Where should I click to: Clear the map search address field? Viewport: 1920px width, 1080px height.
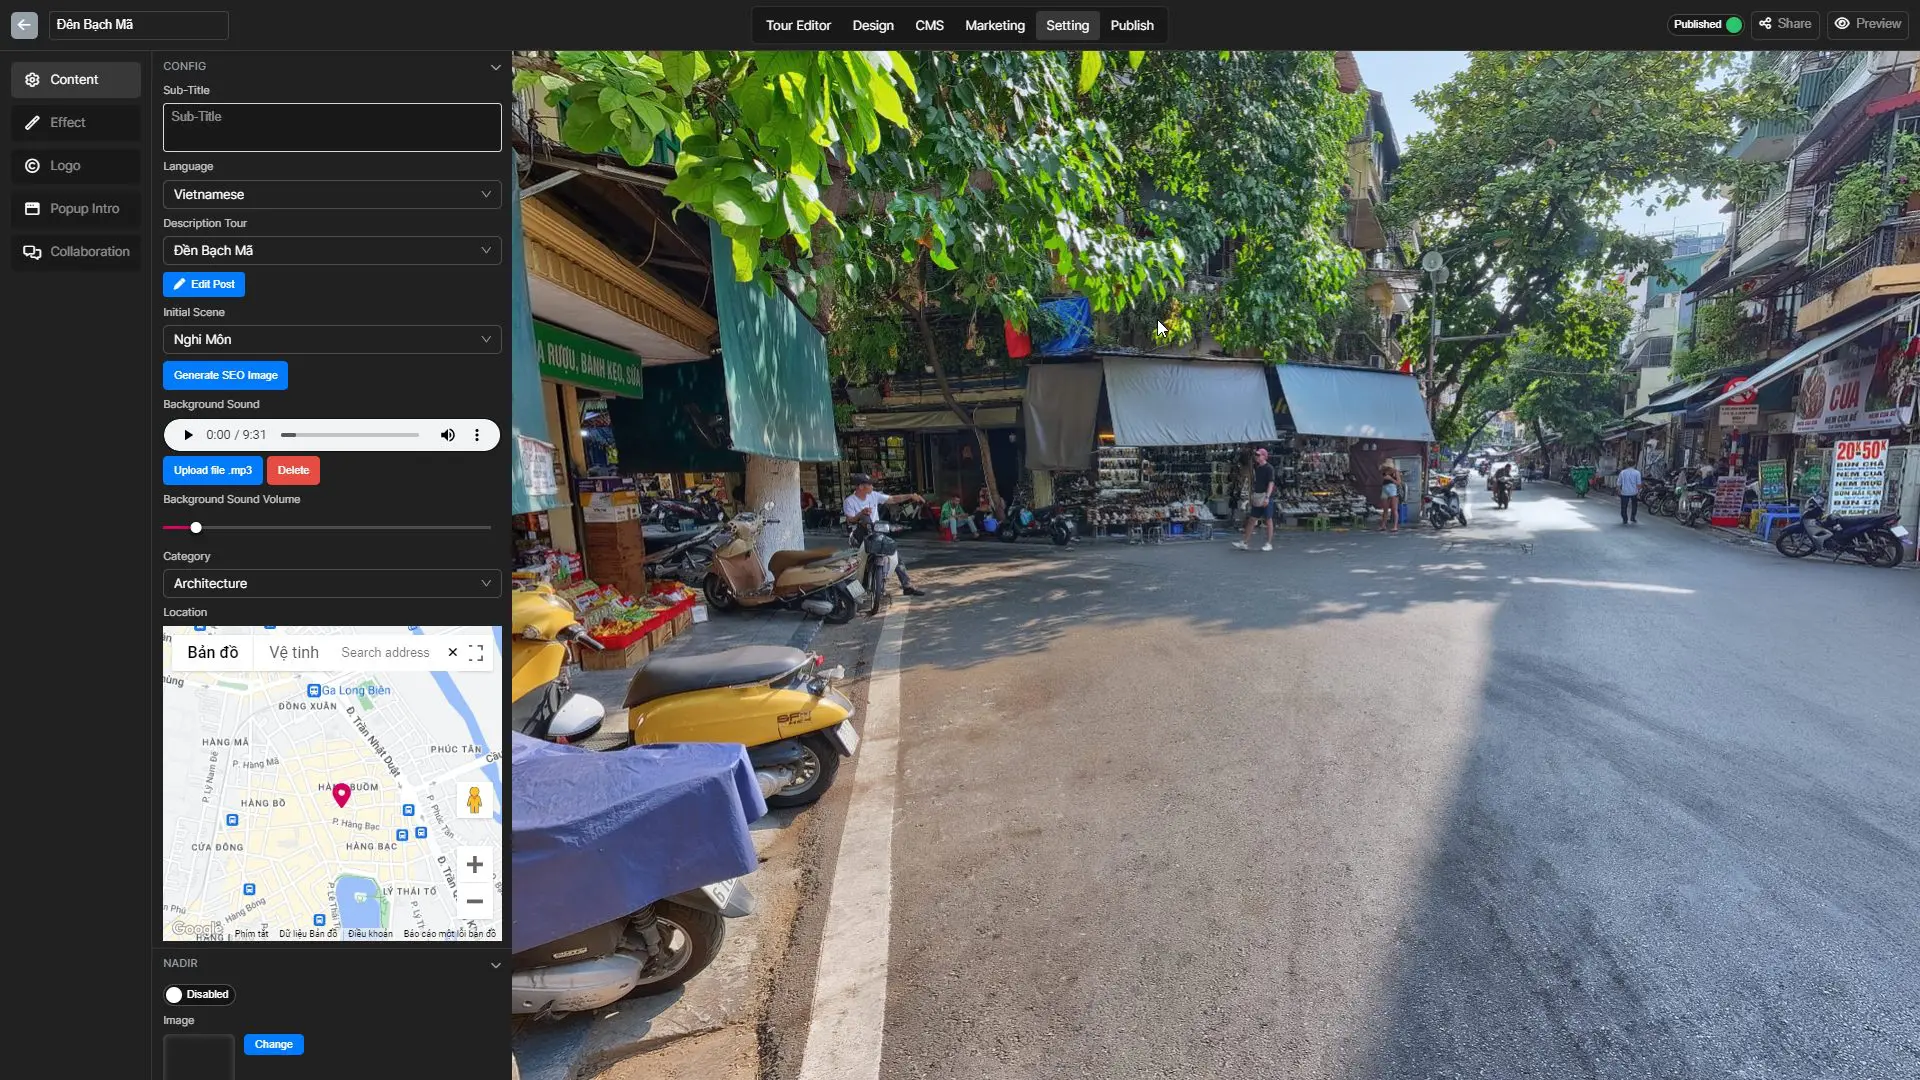coord(452,652)
